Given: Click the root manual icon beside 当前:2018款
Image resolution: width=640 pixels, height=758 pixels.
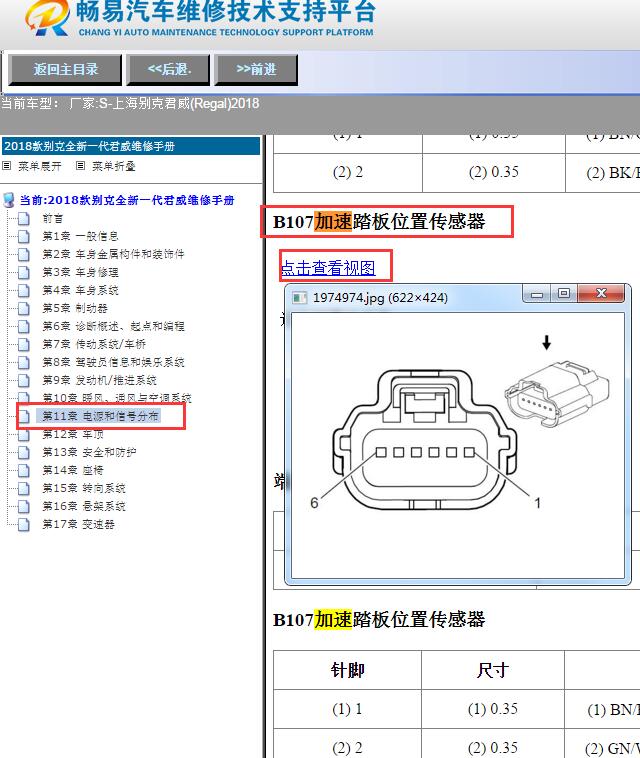Looking at the screenshot, I should pos(8,200).
